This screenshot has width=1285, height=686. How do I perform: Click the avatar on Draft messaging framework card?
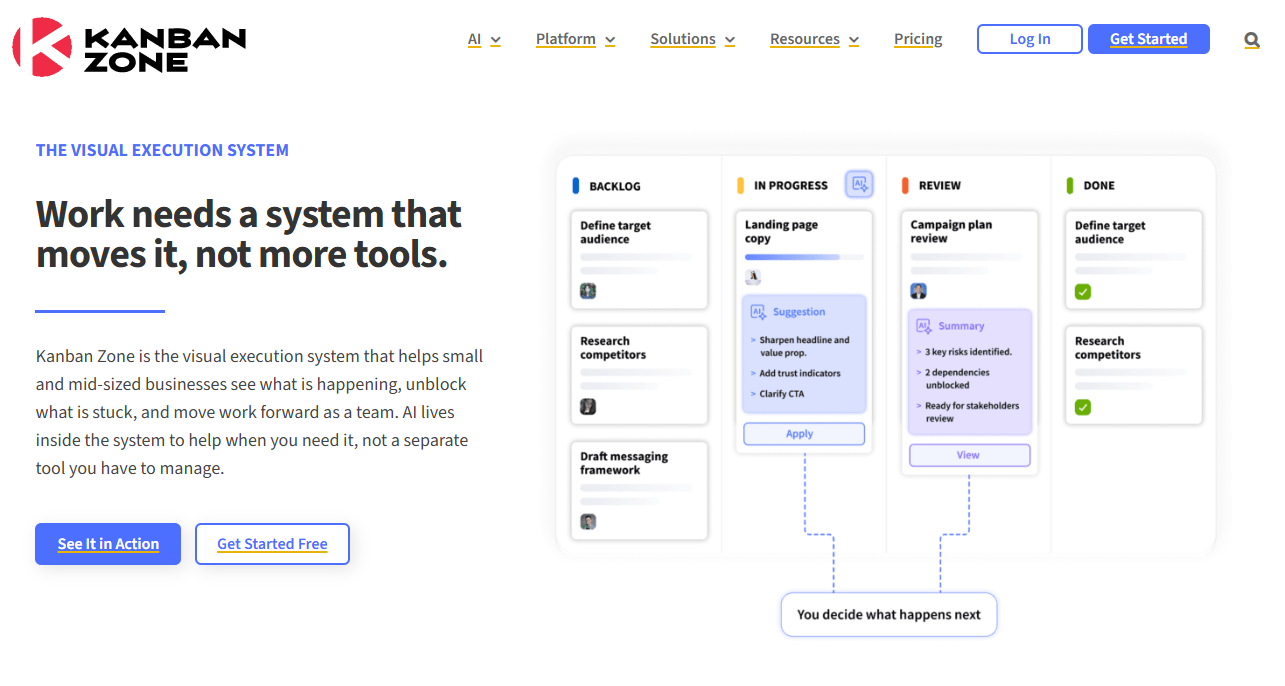(x=588, y=522)
